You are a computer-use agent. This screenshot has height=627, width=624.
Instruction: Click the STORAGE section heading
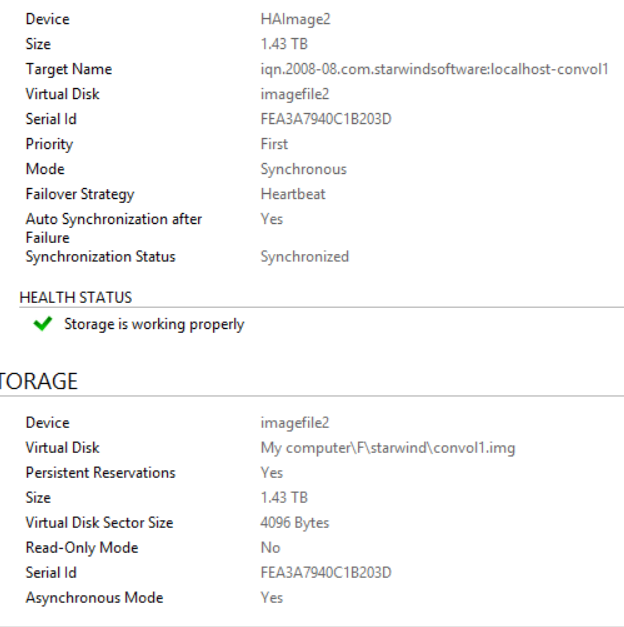38,381
